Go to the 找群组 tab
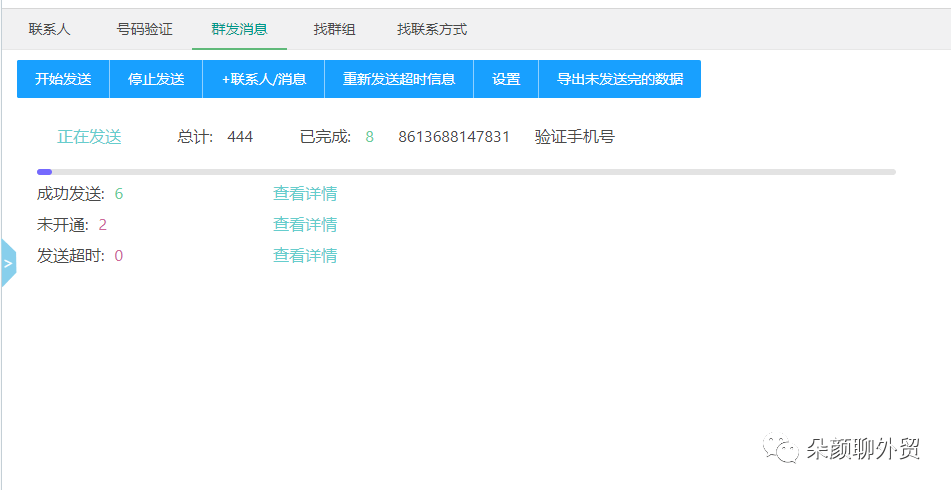951x490 pixels. tap(334, 29)
